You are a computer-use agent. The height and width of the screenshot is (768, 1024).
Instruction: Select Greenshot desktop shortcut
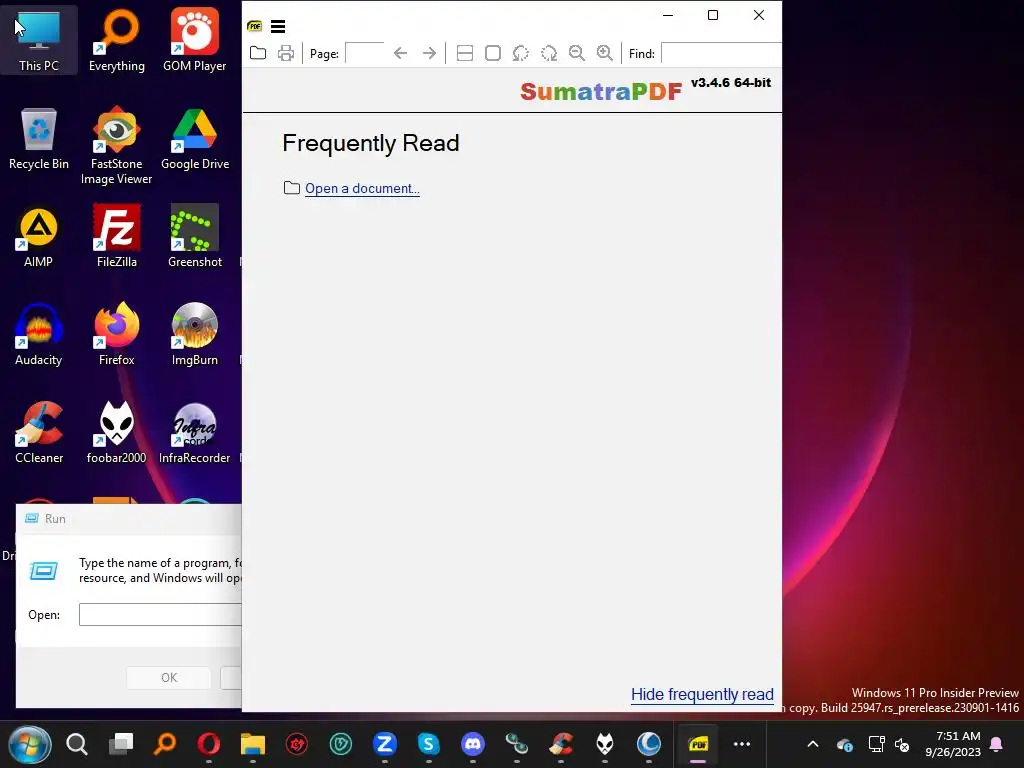click(x=195, y=237)
